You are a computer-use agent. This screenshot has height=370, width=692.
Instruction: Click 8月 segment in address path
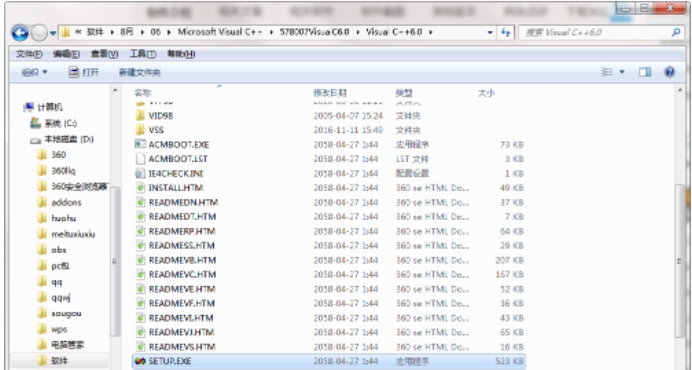pos(127,32)
